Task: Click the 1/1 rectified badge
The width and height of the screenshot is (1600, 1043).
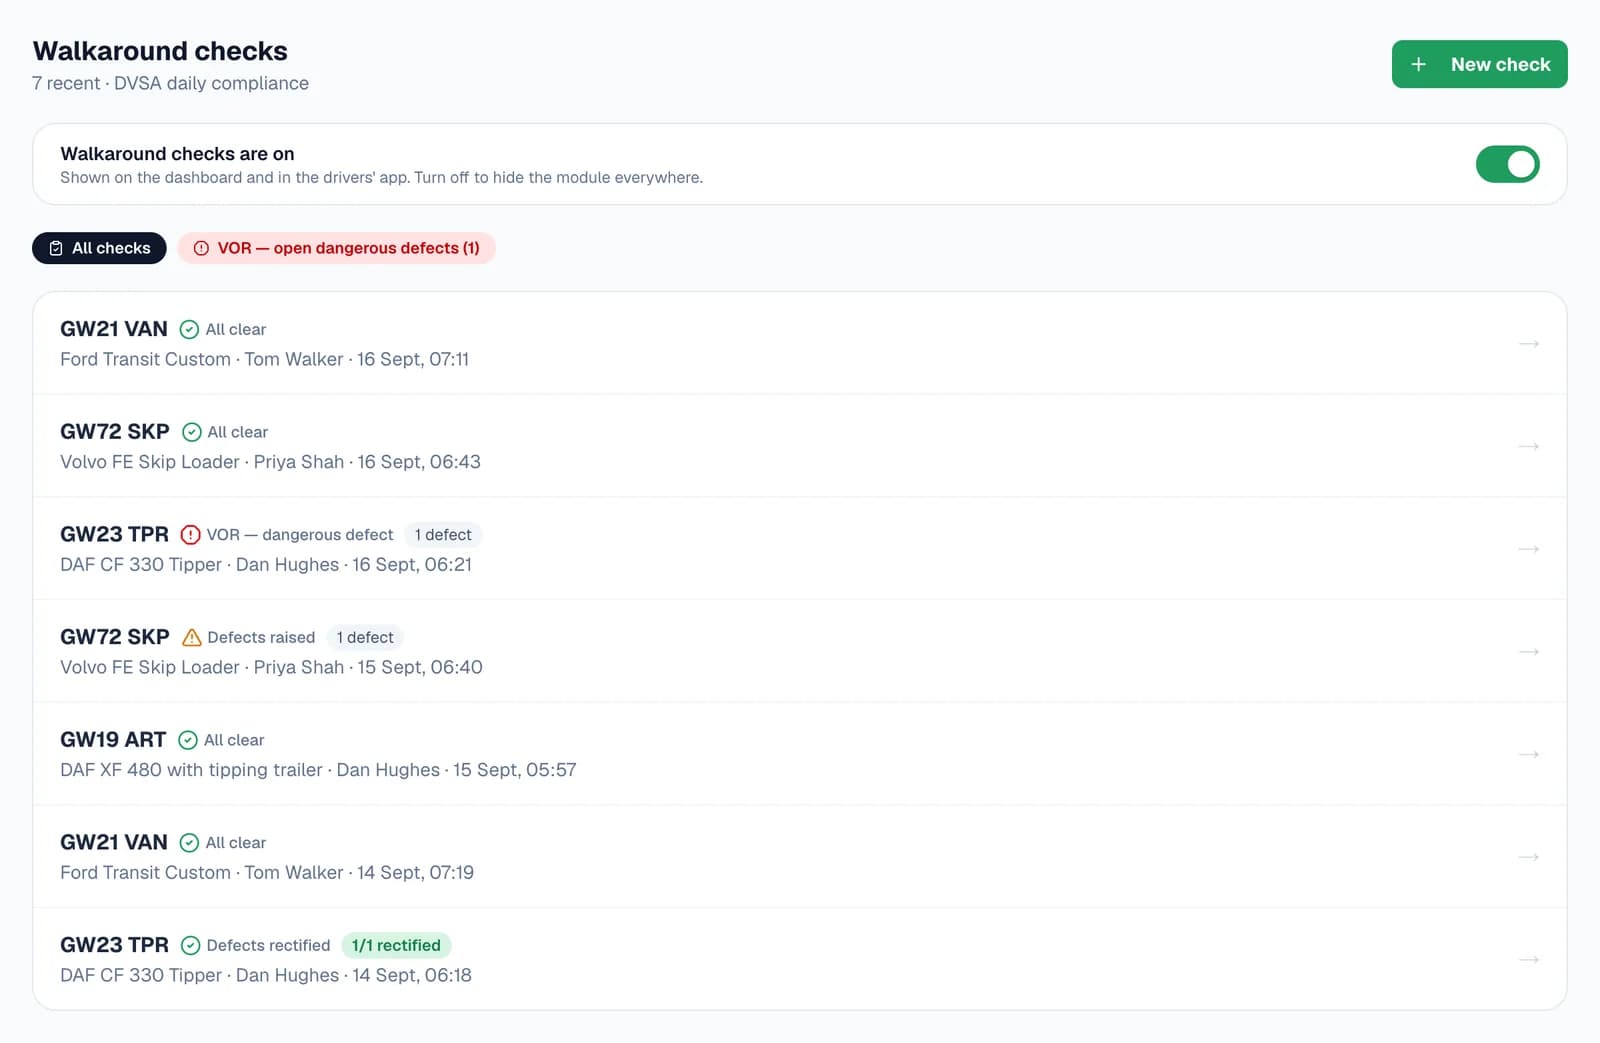Action: click(x=396, y=945)
